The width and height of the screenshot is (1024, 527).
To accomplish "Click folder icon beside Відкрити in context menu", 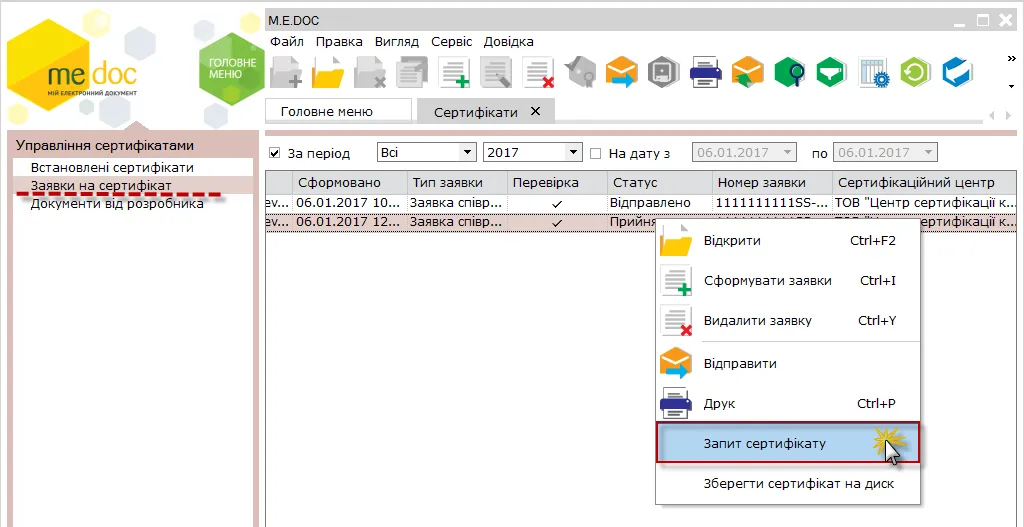I will click(x=676, y=241).
